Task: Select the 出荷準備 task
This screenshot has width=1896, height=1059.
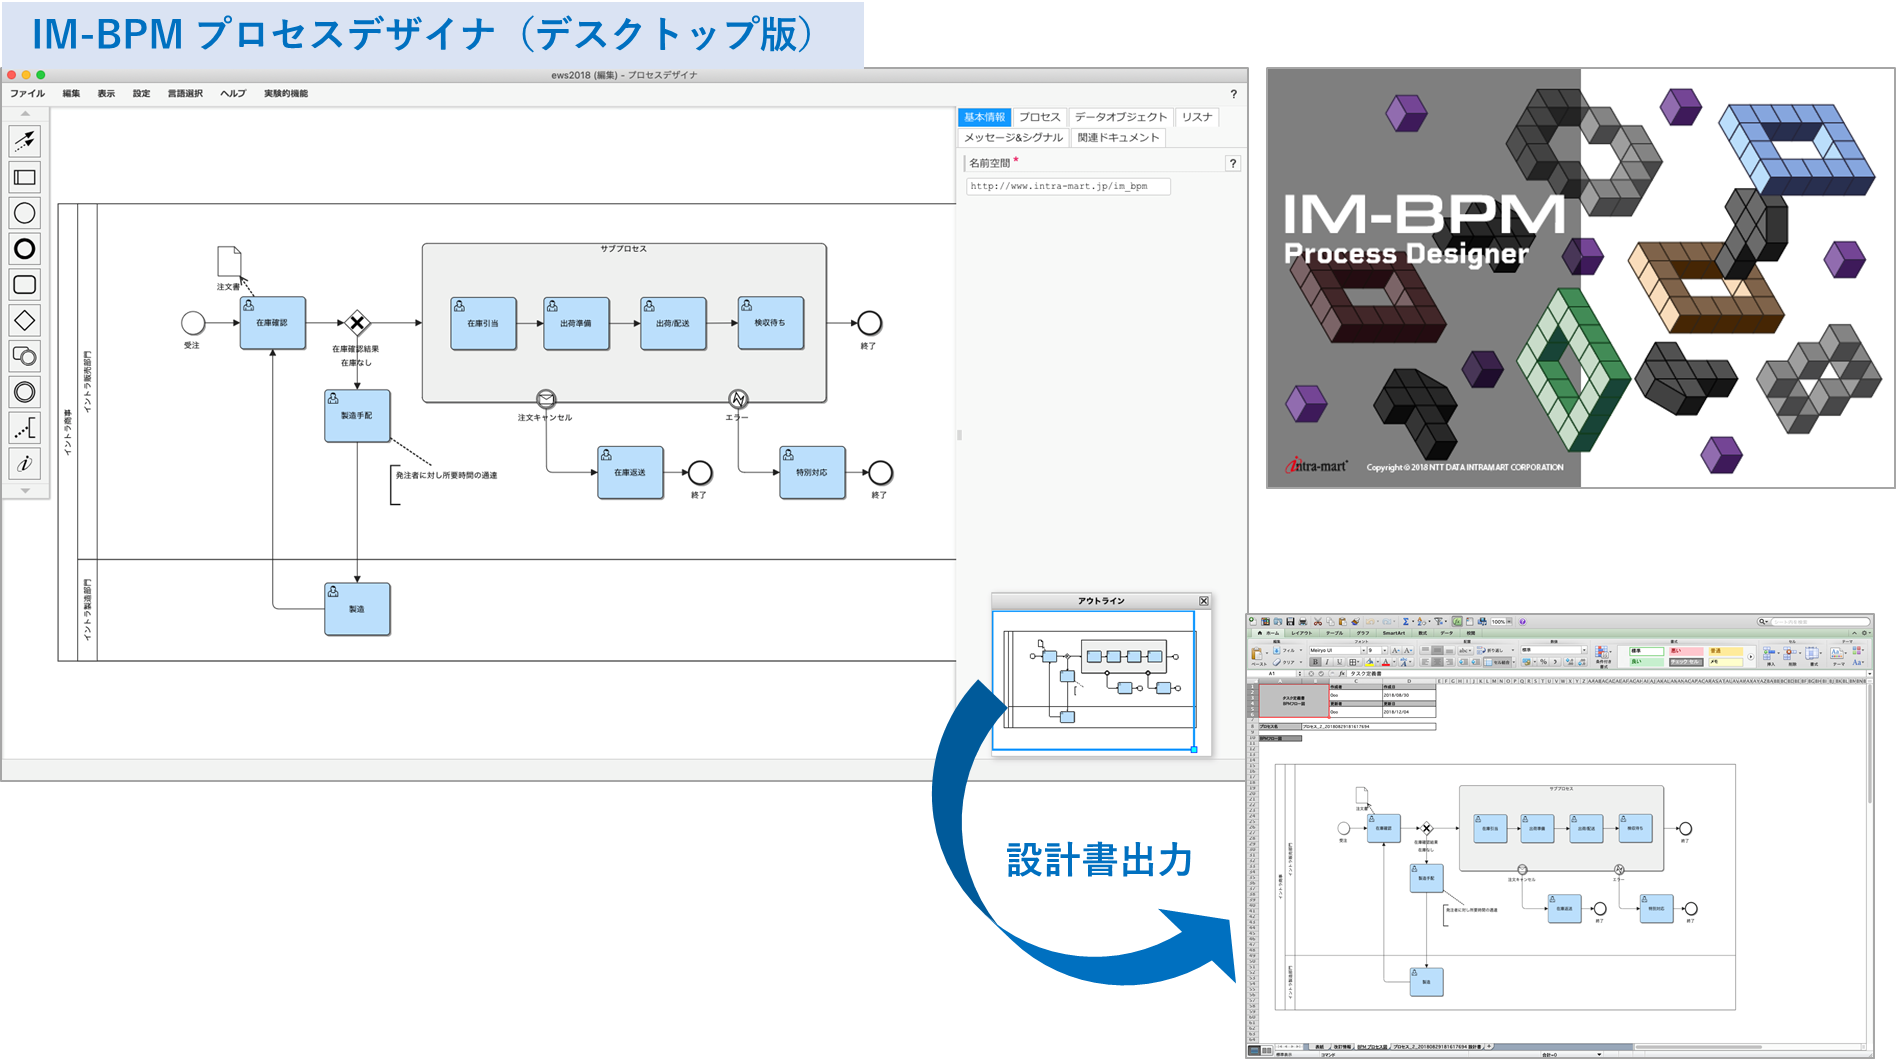Action: [576, 323]
